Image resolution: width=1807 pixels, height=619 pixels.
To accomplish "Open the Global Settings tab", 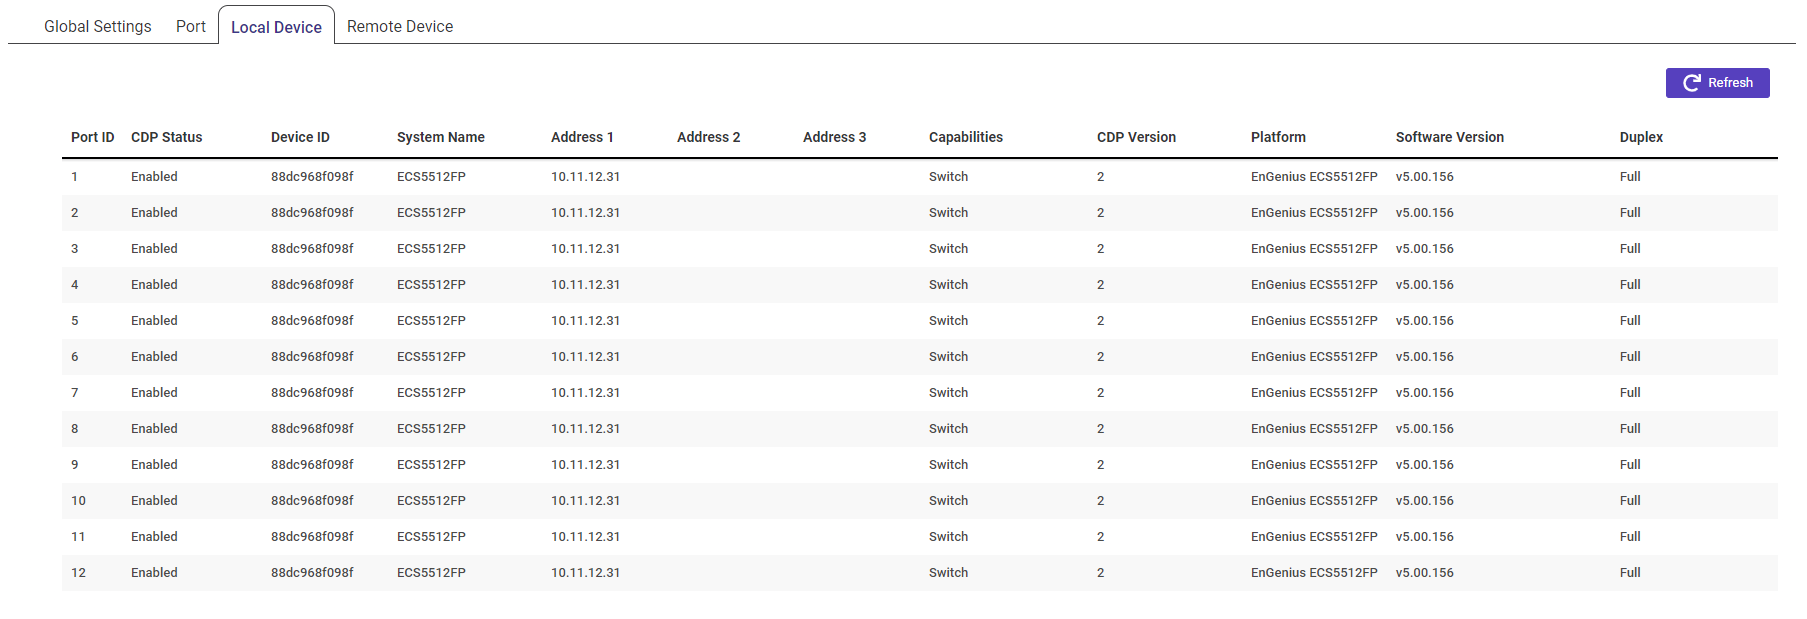I will pyautogui.click(x=98, y=26).
